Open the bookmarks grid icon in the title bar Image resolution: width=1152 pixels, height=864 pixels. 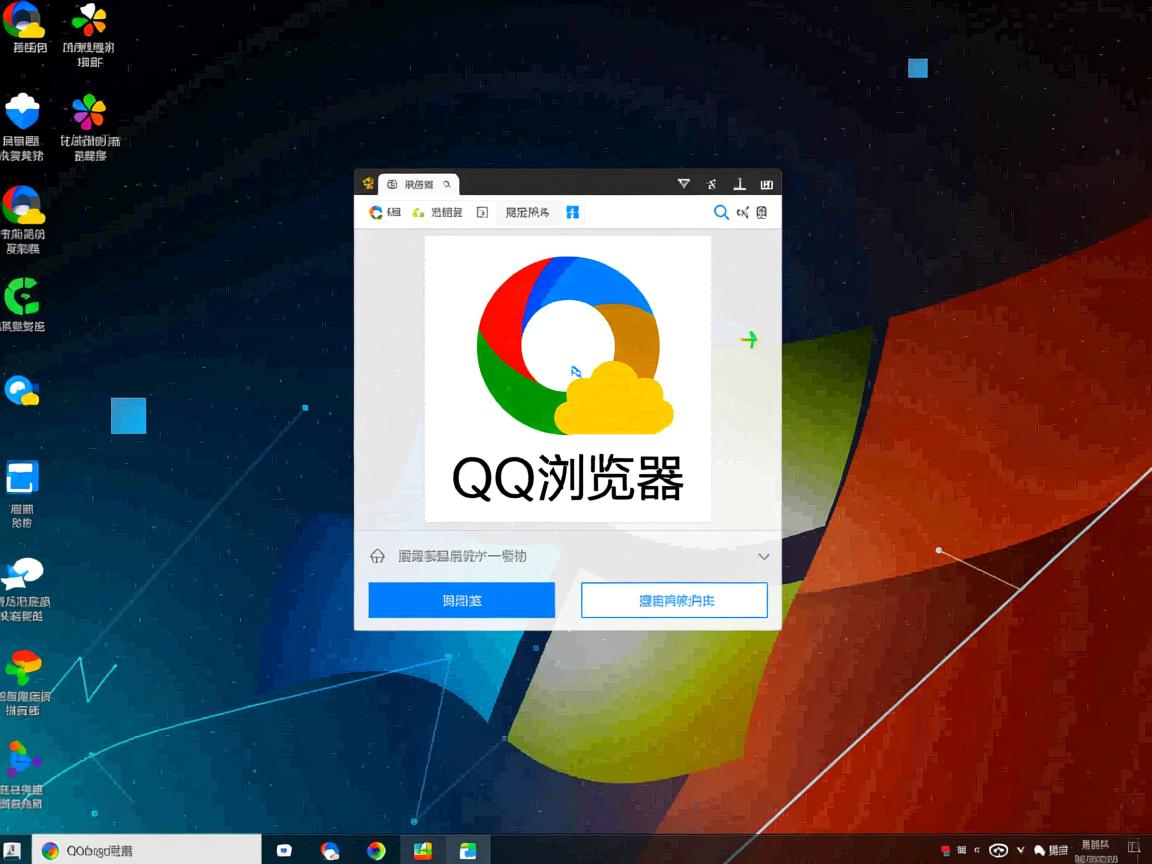point(768,184)
